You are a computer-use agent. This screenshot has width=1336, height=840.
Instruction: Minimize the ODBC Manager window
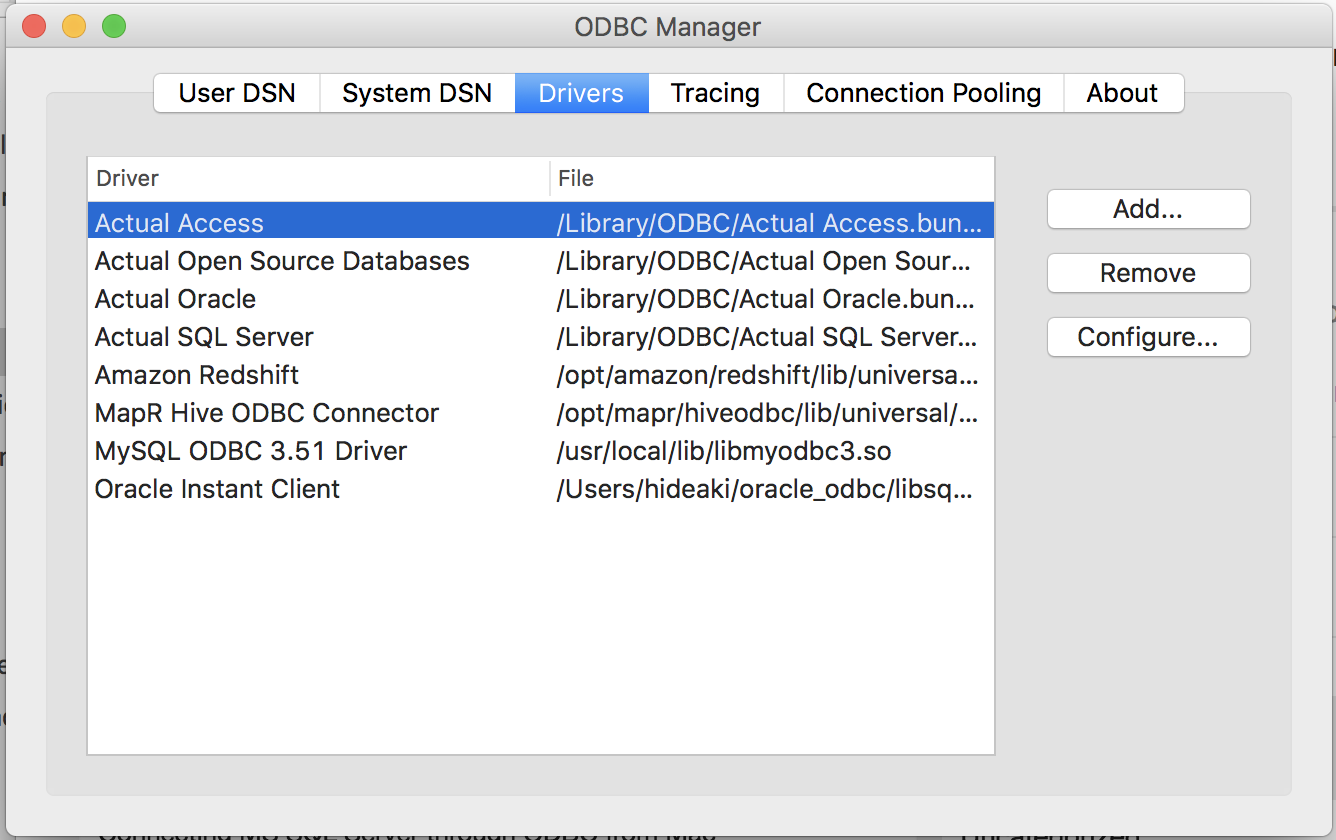point(73,26)
